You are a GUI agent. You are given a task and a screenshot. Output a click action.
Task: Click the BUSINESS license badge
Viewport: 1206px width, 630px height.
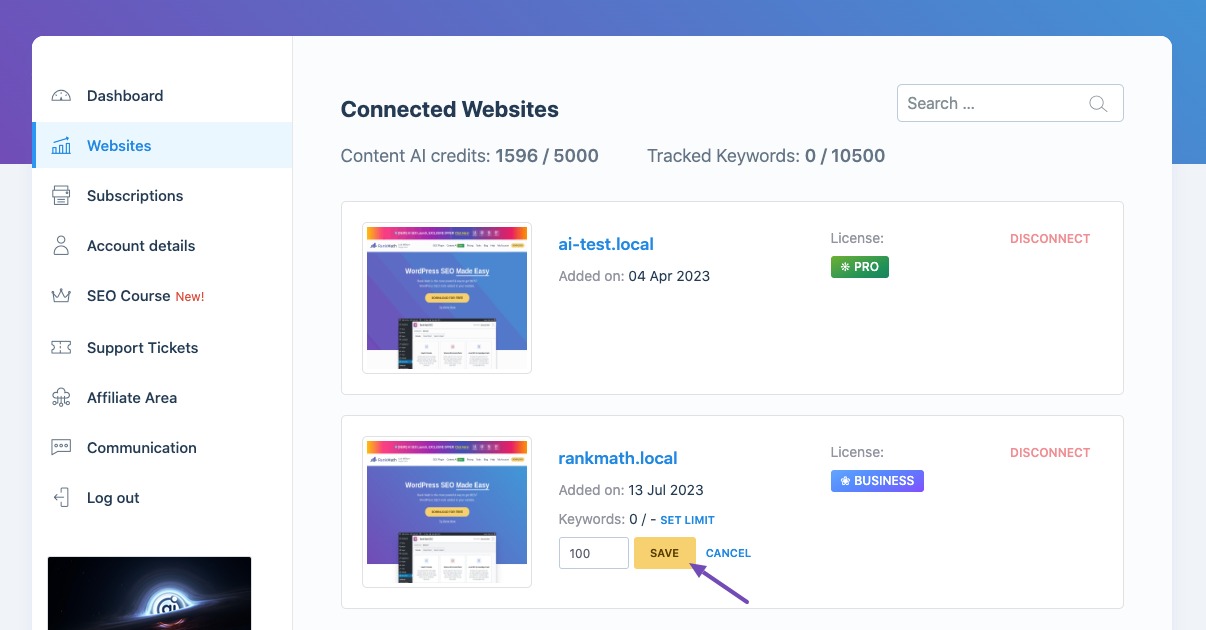[877, 481]
